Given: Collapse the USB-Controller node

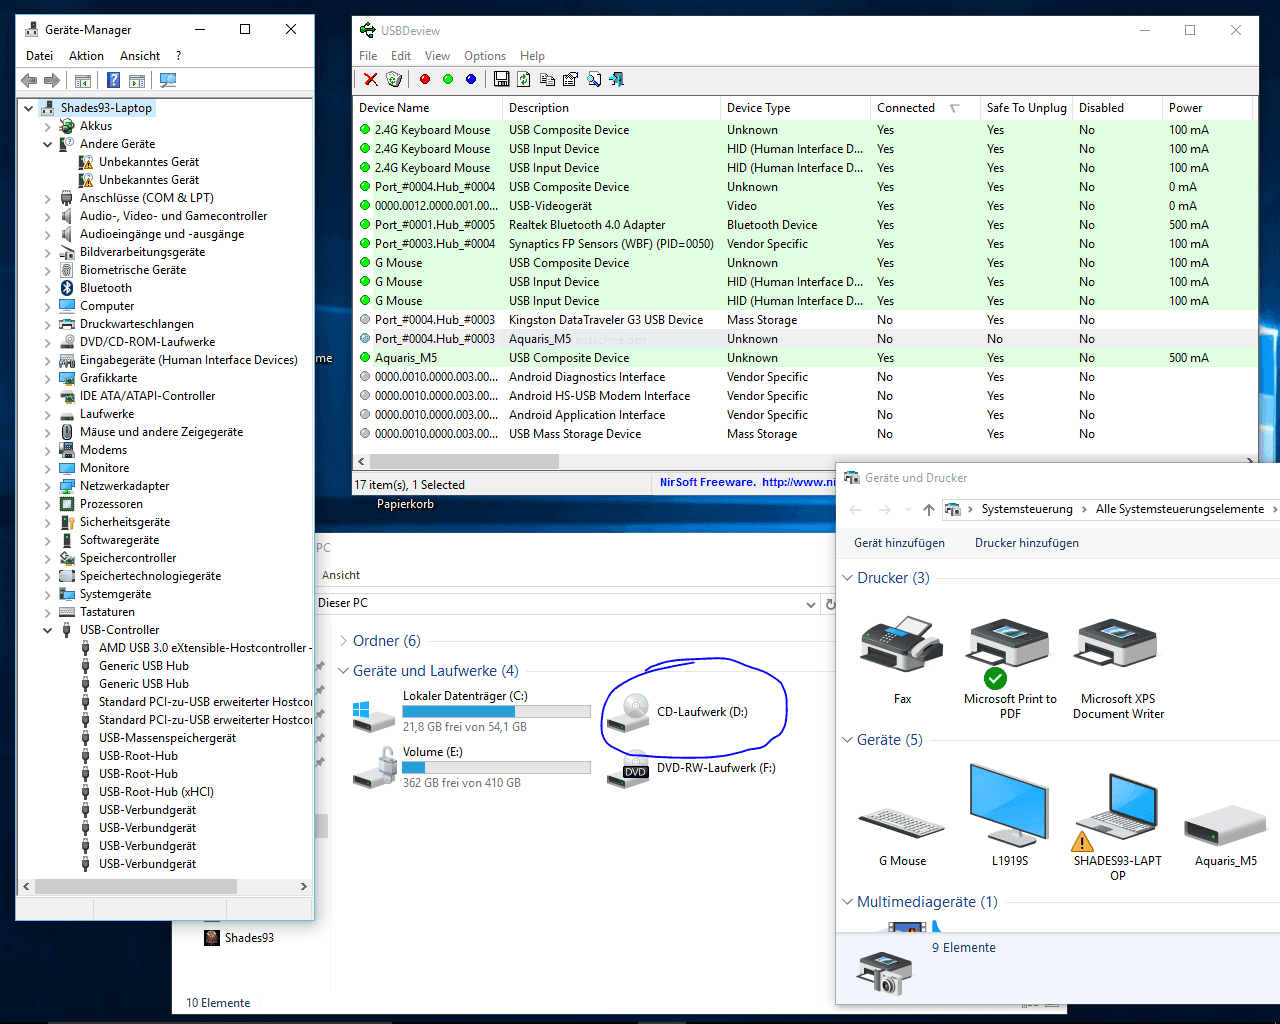Looking at the screenshot, I should [x=47, y=630].
